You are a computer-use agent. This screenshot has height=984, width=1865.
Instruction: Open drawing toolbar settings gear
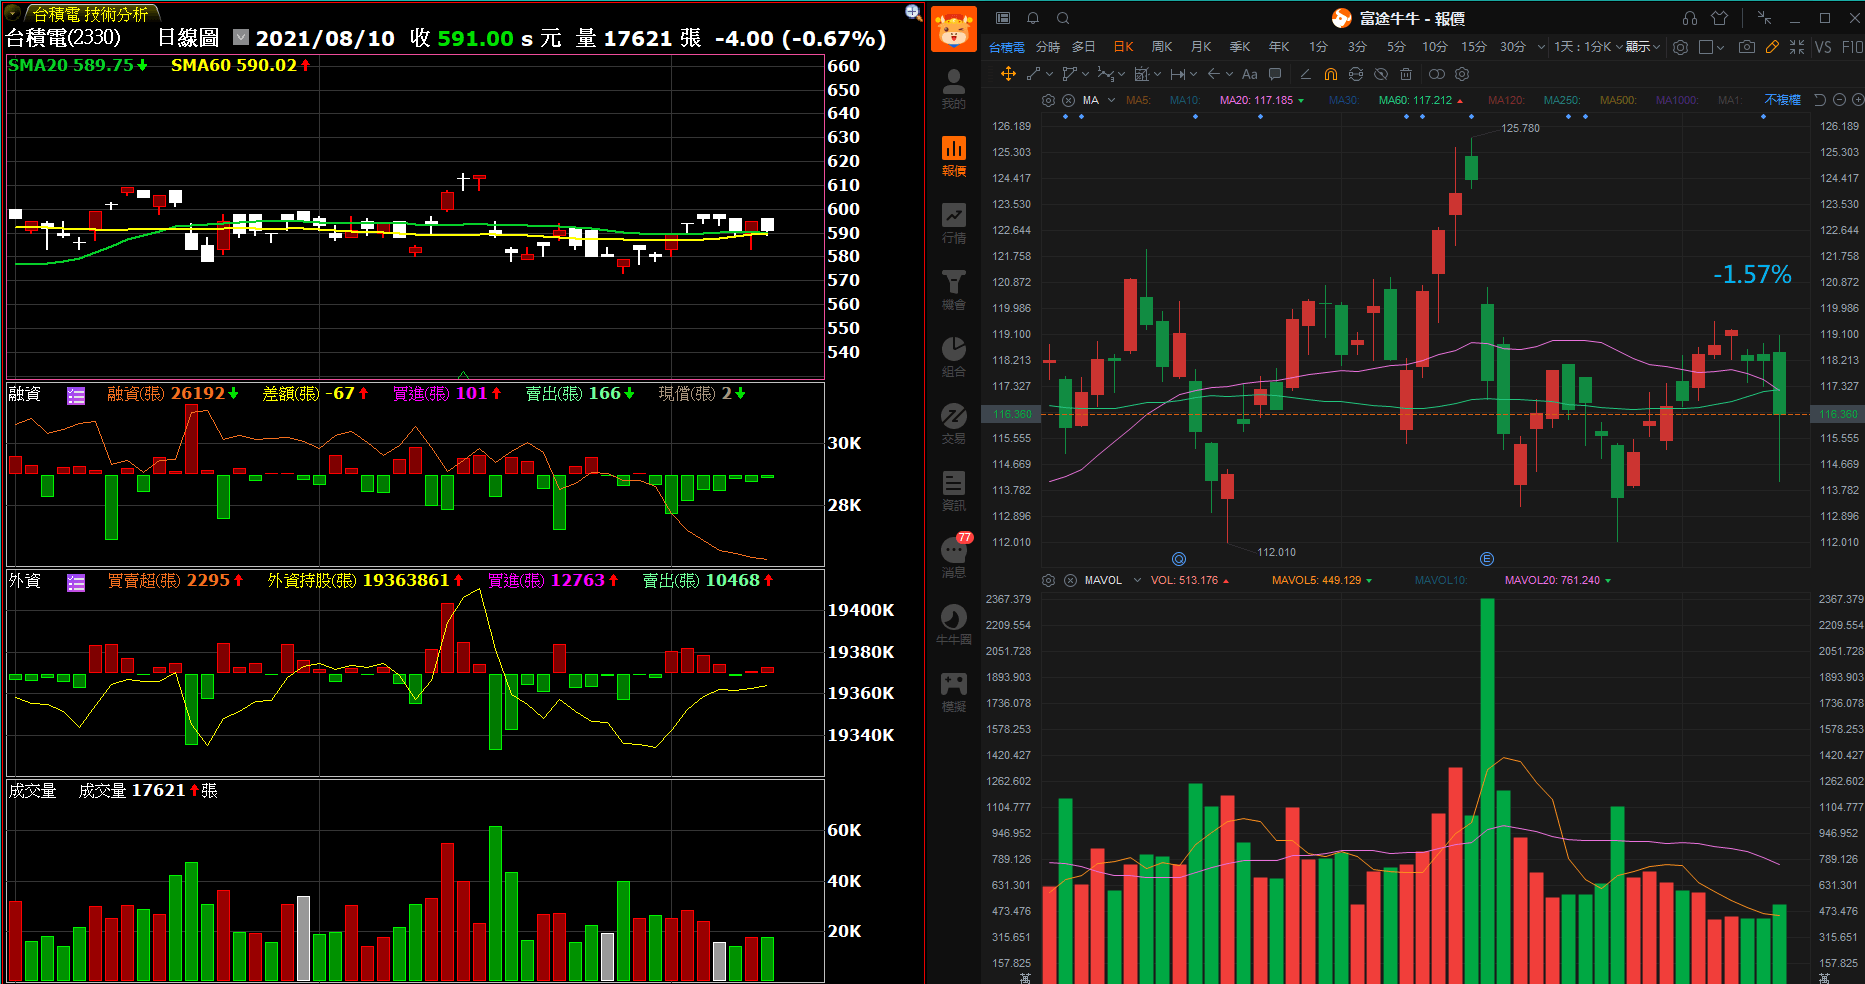1462,74
